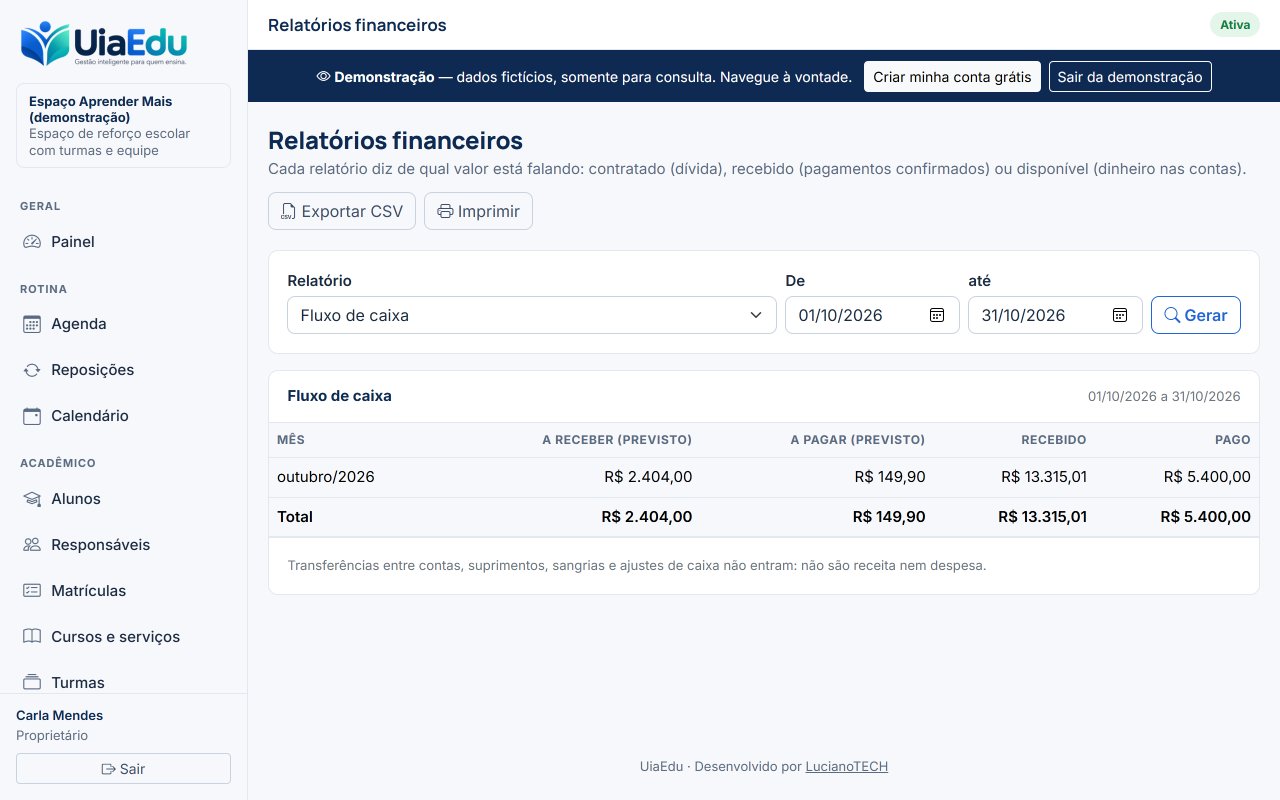Click the calendar picker icon in De field
Viewport: 1280px width, 800px height.
coord(937,315)
